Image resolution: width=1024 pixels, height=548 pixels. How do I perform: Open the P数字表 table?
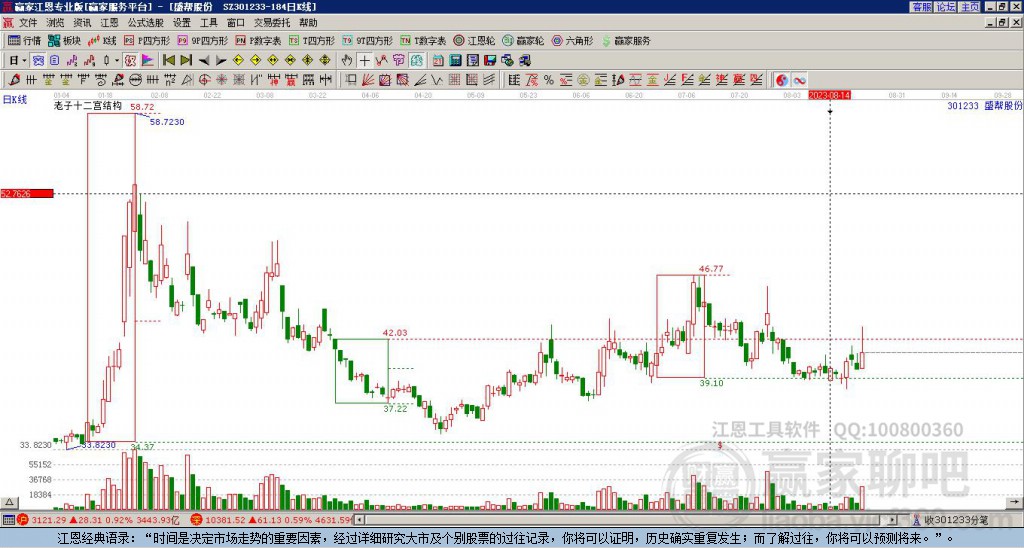coord(258,40)
